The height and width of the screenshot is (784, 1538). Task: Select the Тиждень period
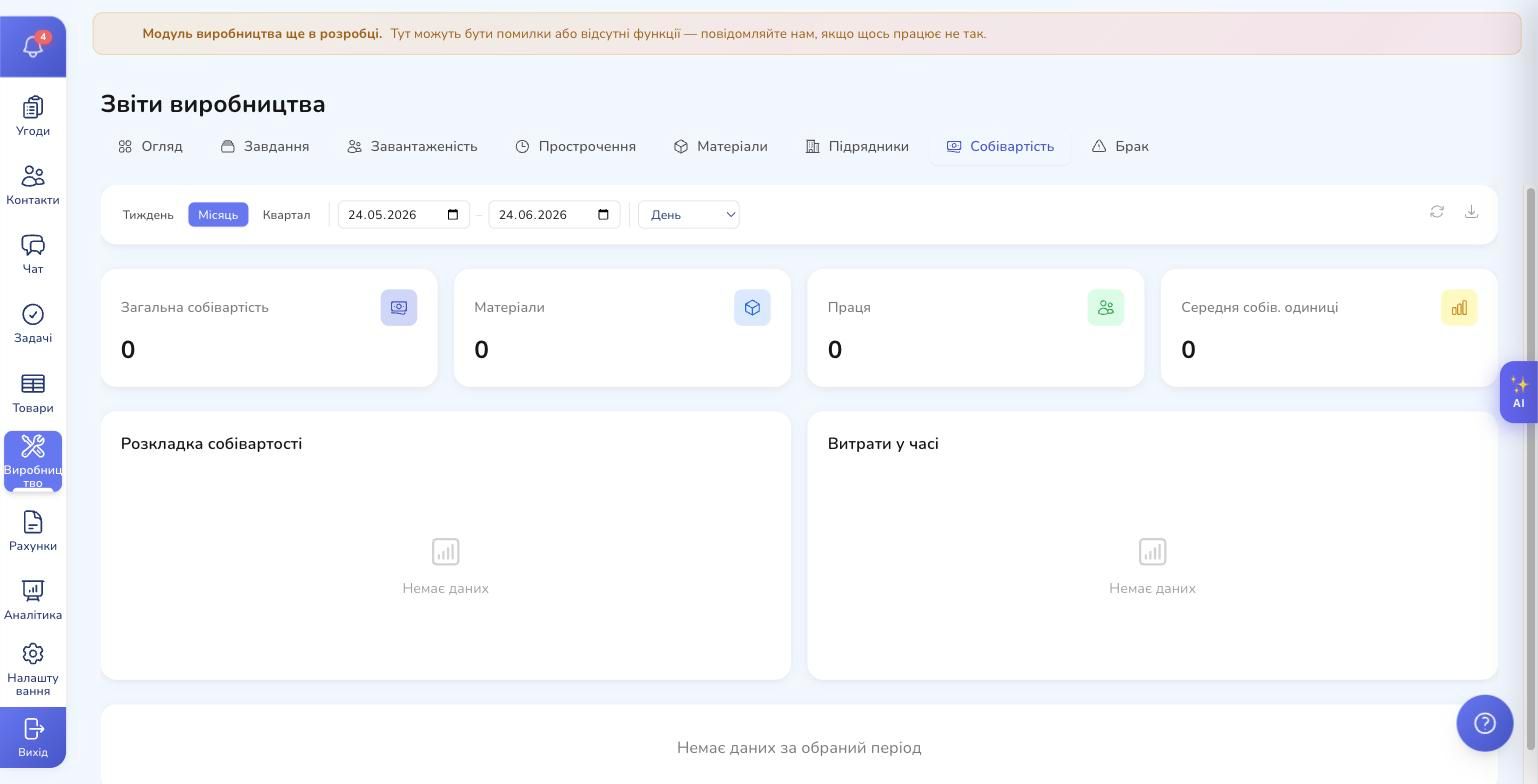(148, 215)
